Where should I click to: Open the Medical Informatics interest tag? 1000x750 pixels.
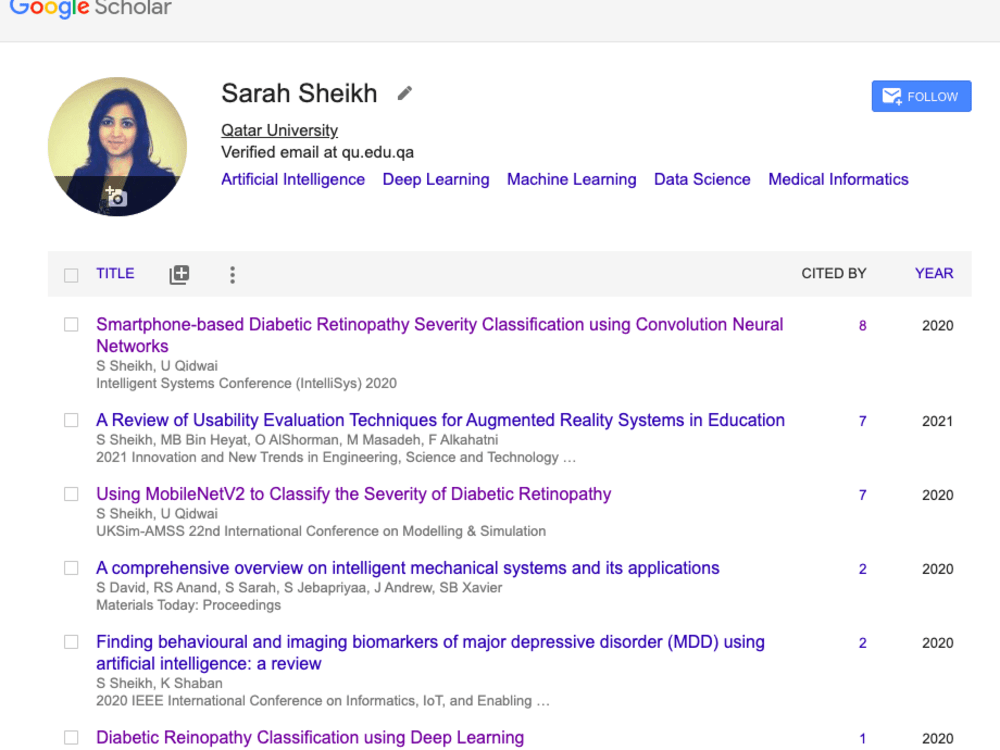coord(838,179)
